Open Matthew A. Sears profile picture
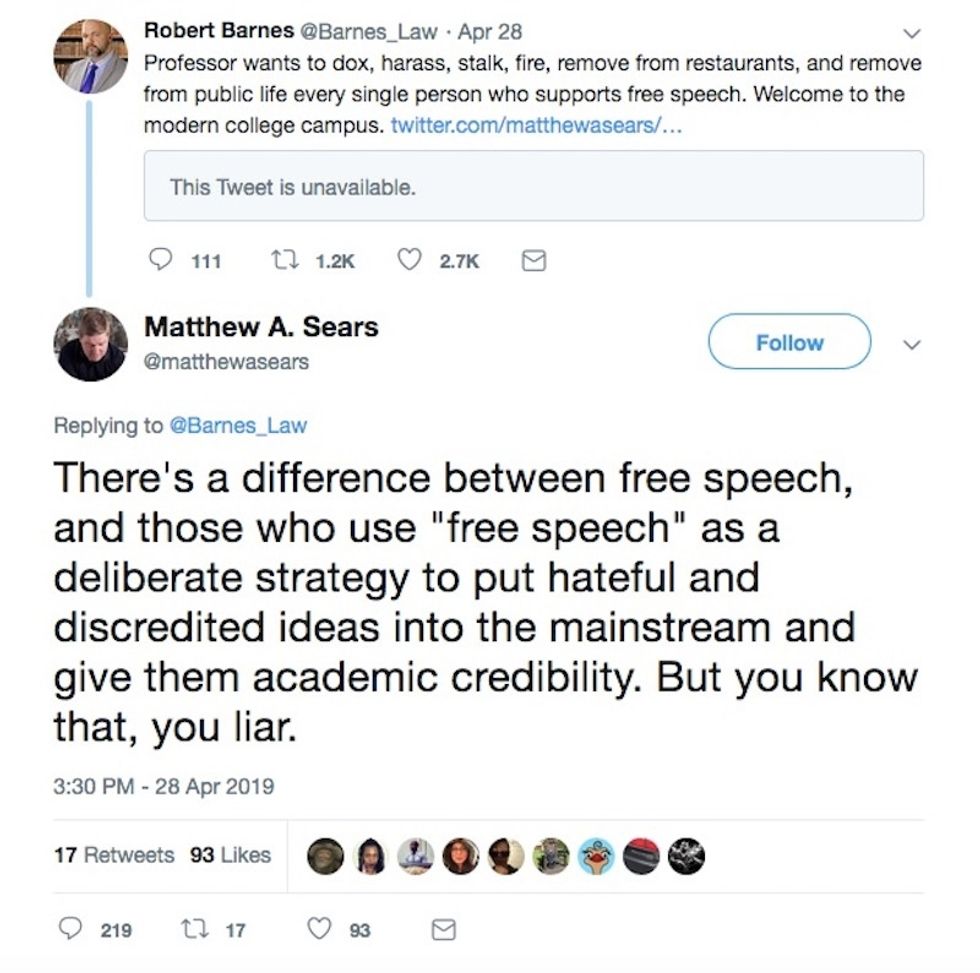The height and width of the screenshot is (973, 980). click(90, 344)
